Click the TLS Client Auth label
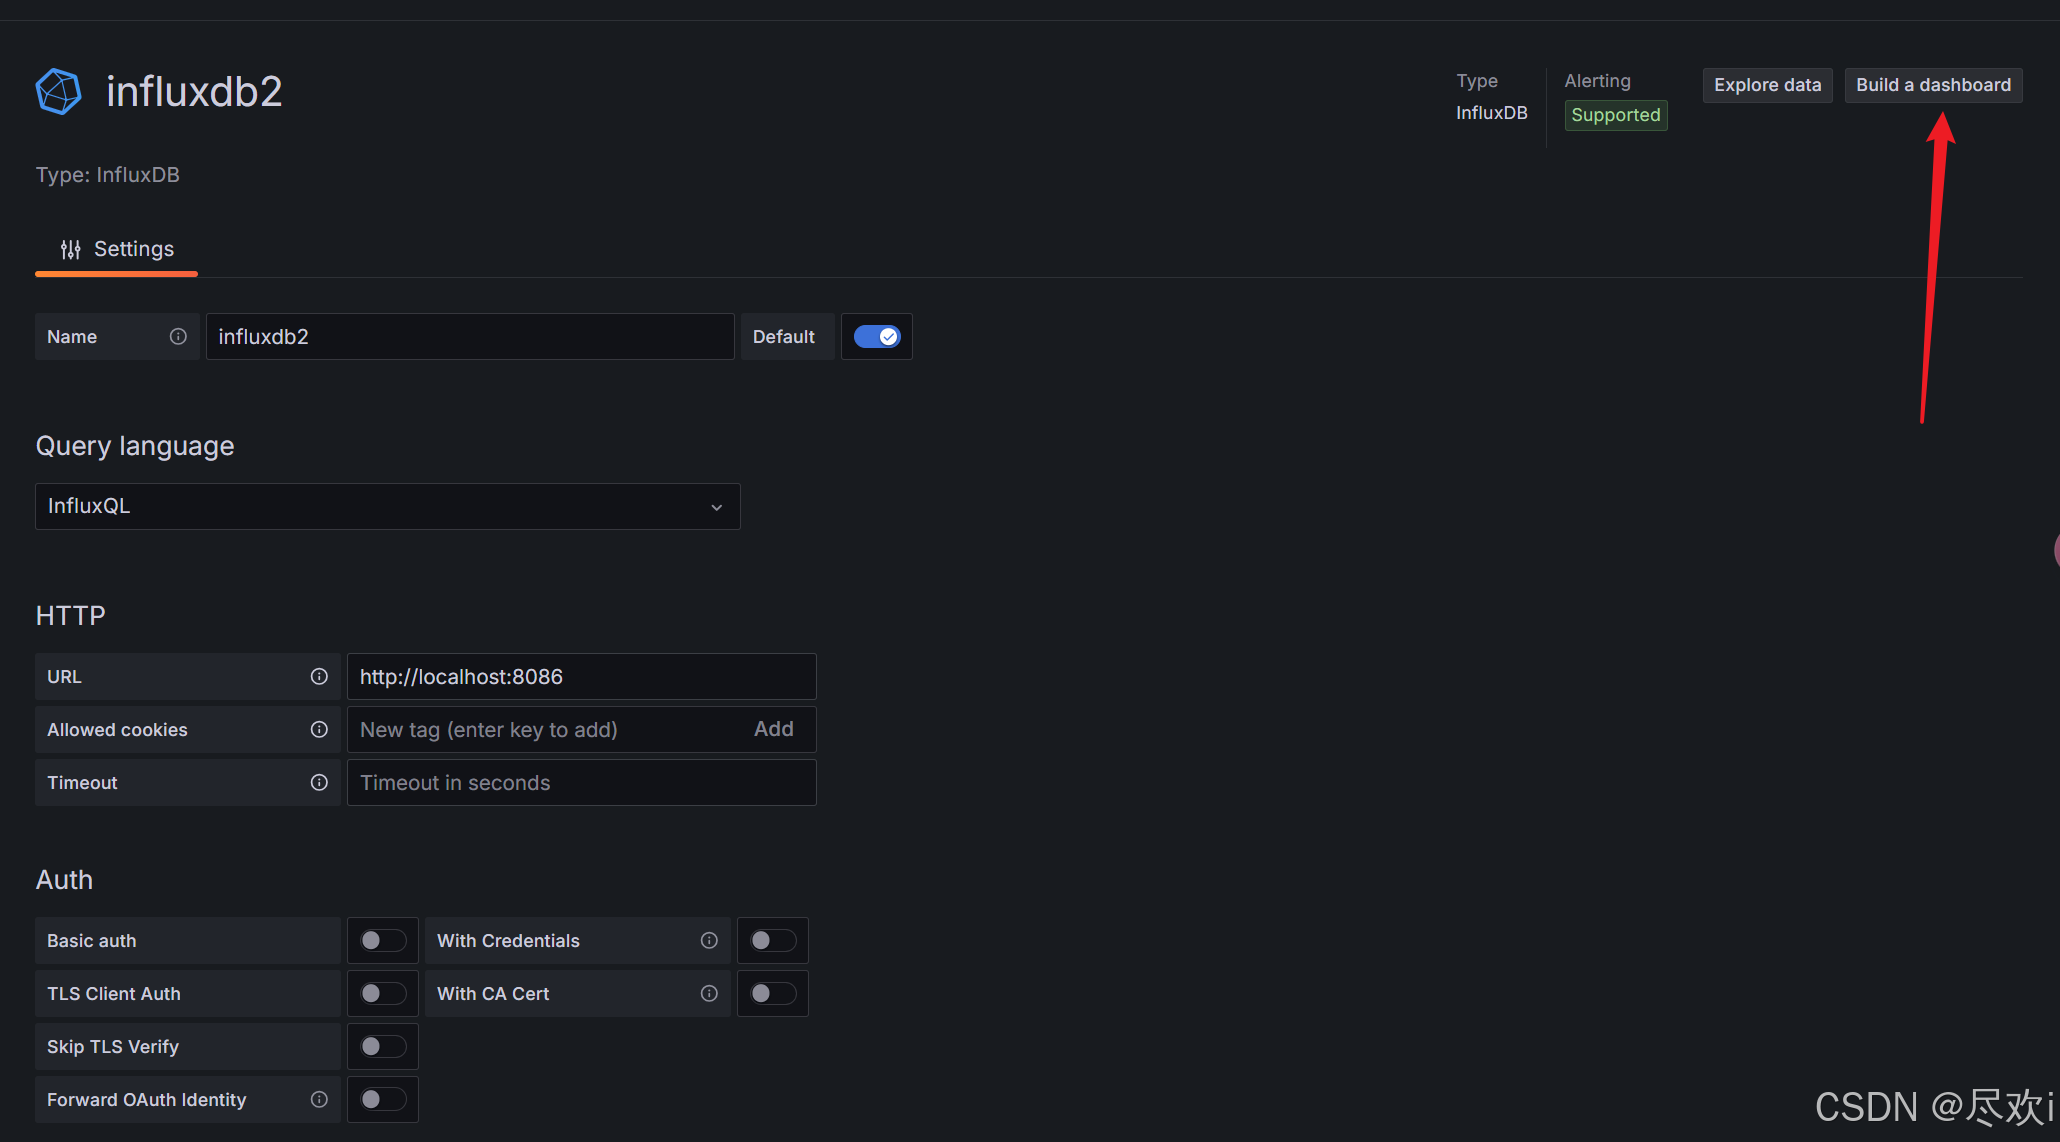This screenshot has height=1142, width=2060. (x=114, y=994)
